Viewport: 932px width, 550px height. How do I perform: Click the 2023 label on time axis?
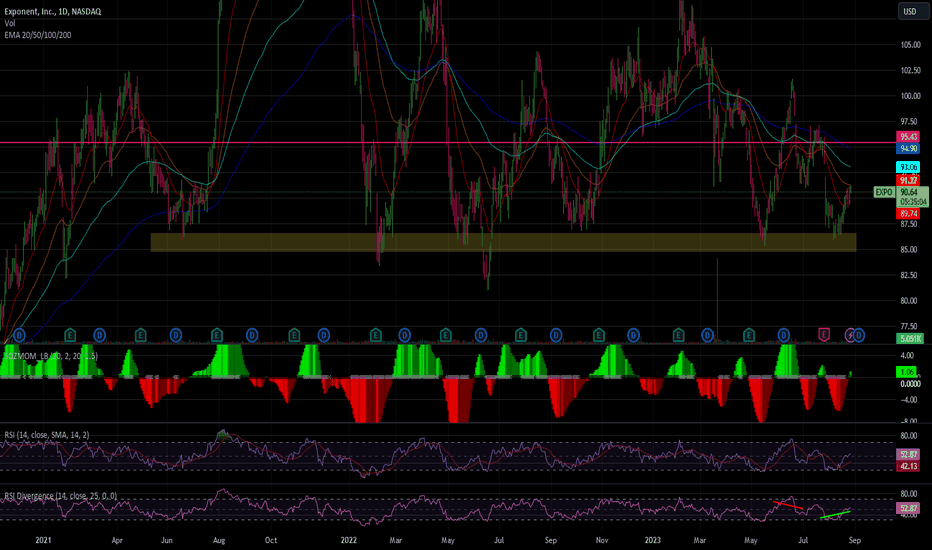(x=653, y=540)
